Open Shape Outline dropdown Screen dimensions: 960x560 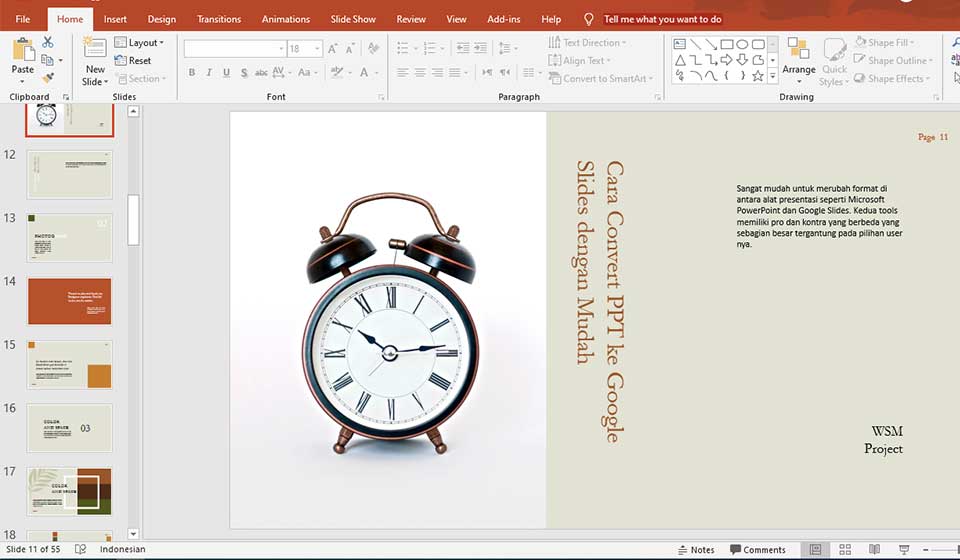pos(893,60)
